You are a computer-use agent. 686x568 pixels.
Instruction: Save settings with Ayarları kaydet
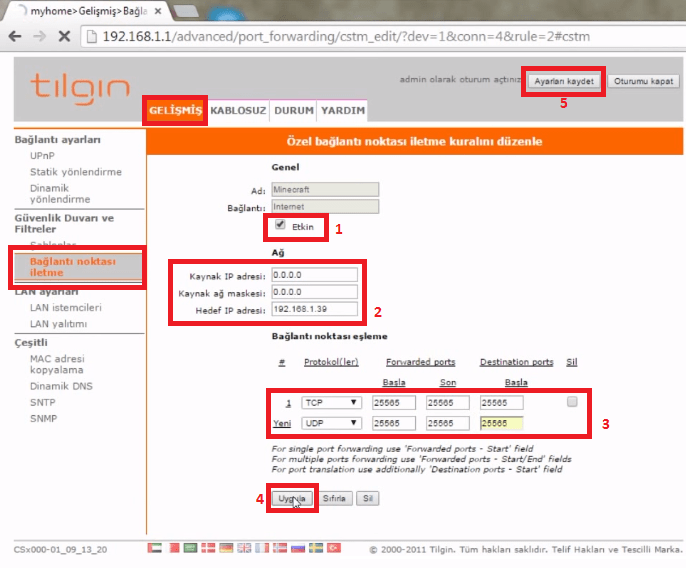click(564, 81)
